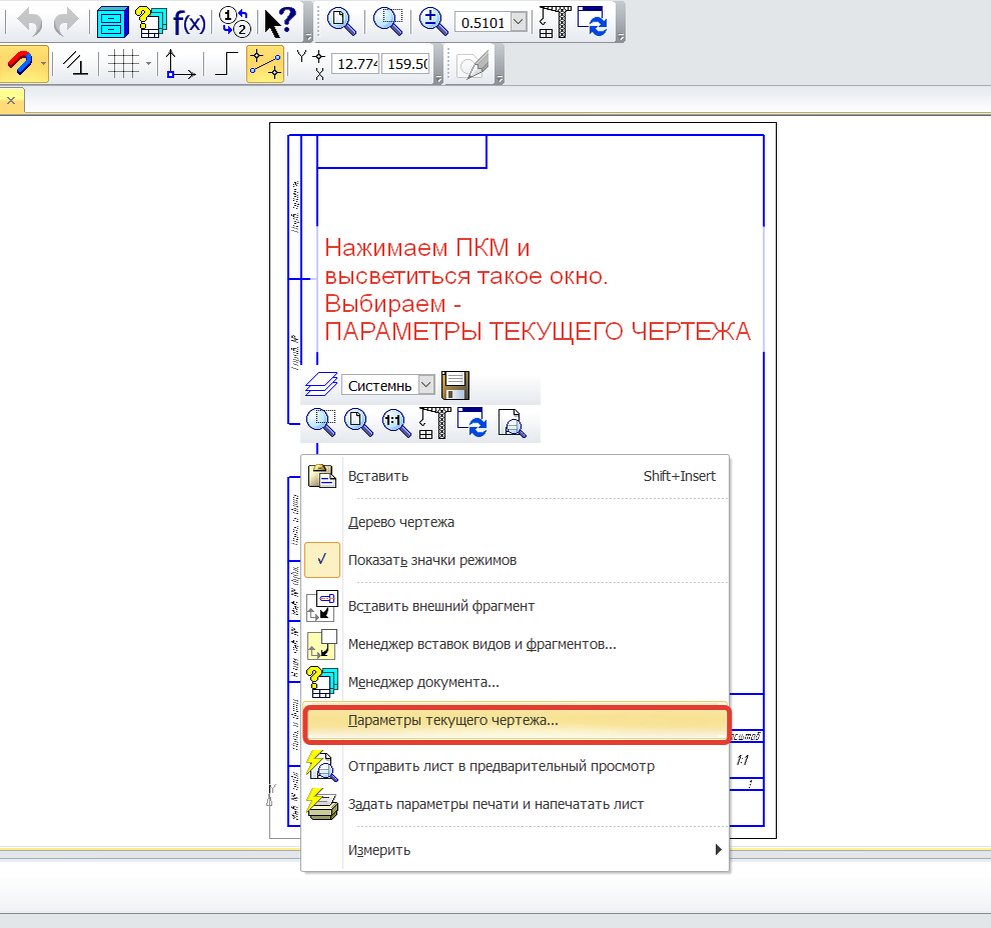Image resolution: width=991 pixels, height=928 pixels.
Task: Activate the context help arrow-question icon
Action: click(x=280, y=21)
